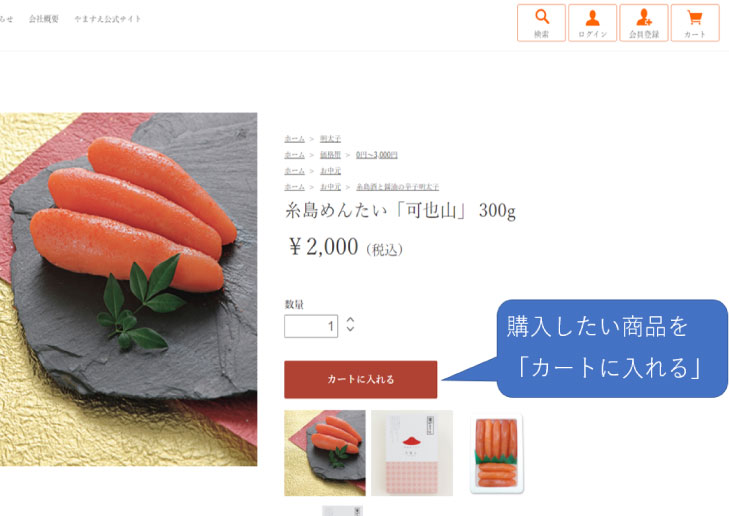Open the やますえ公式サイト menu link

point(107,19)
